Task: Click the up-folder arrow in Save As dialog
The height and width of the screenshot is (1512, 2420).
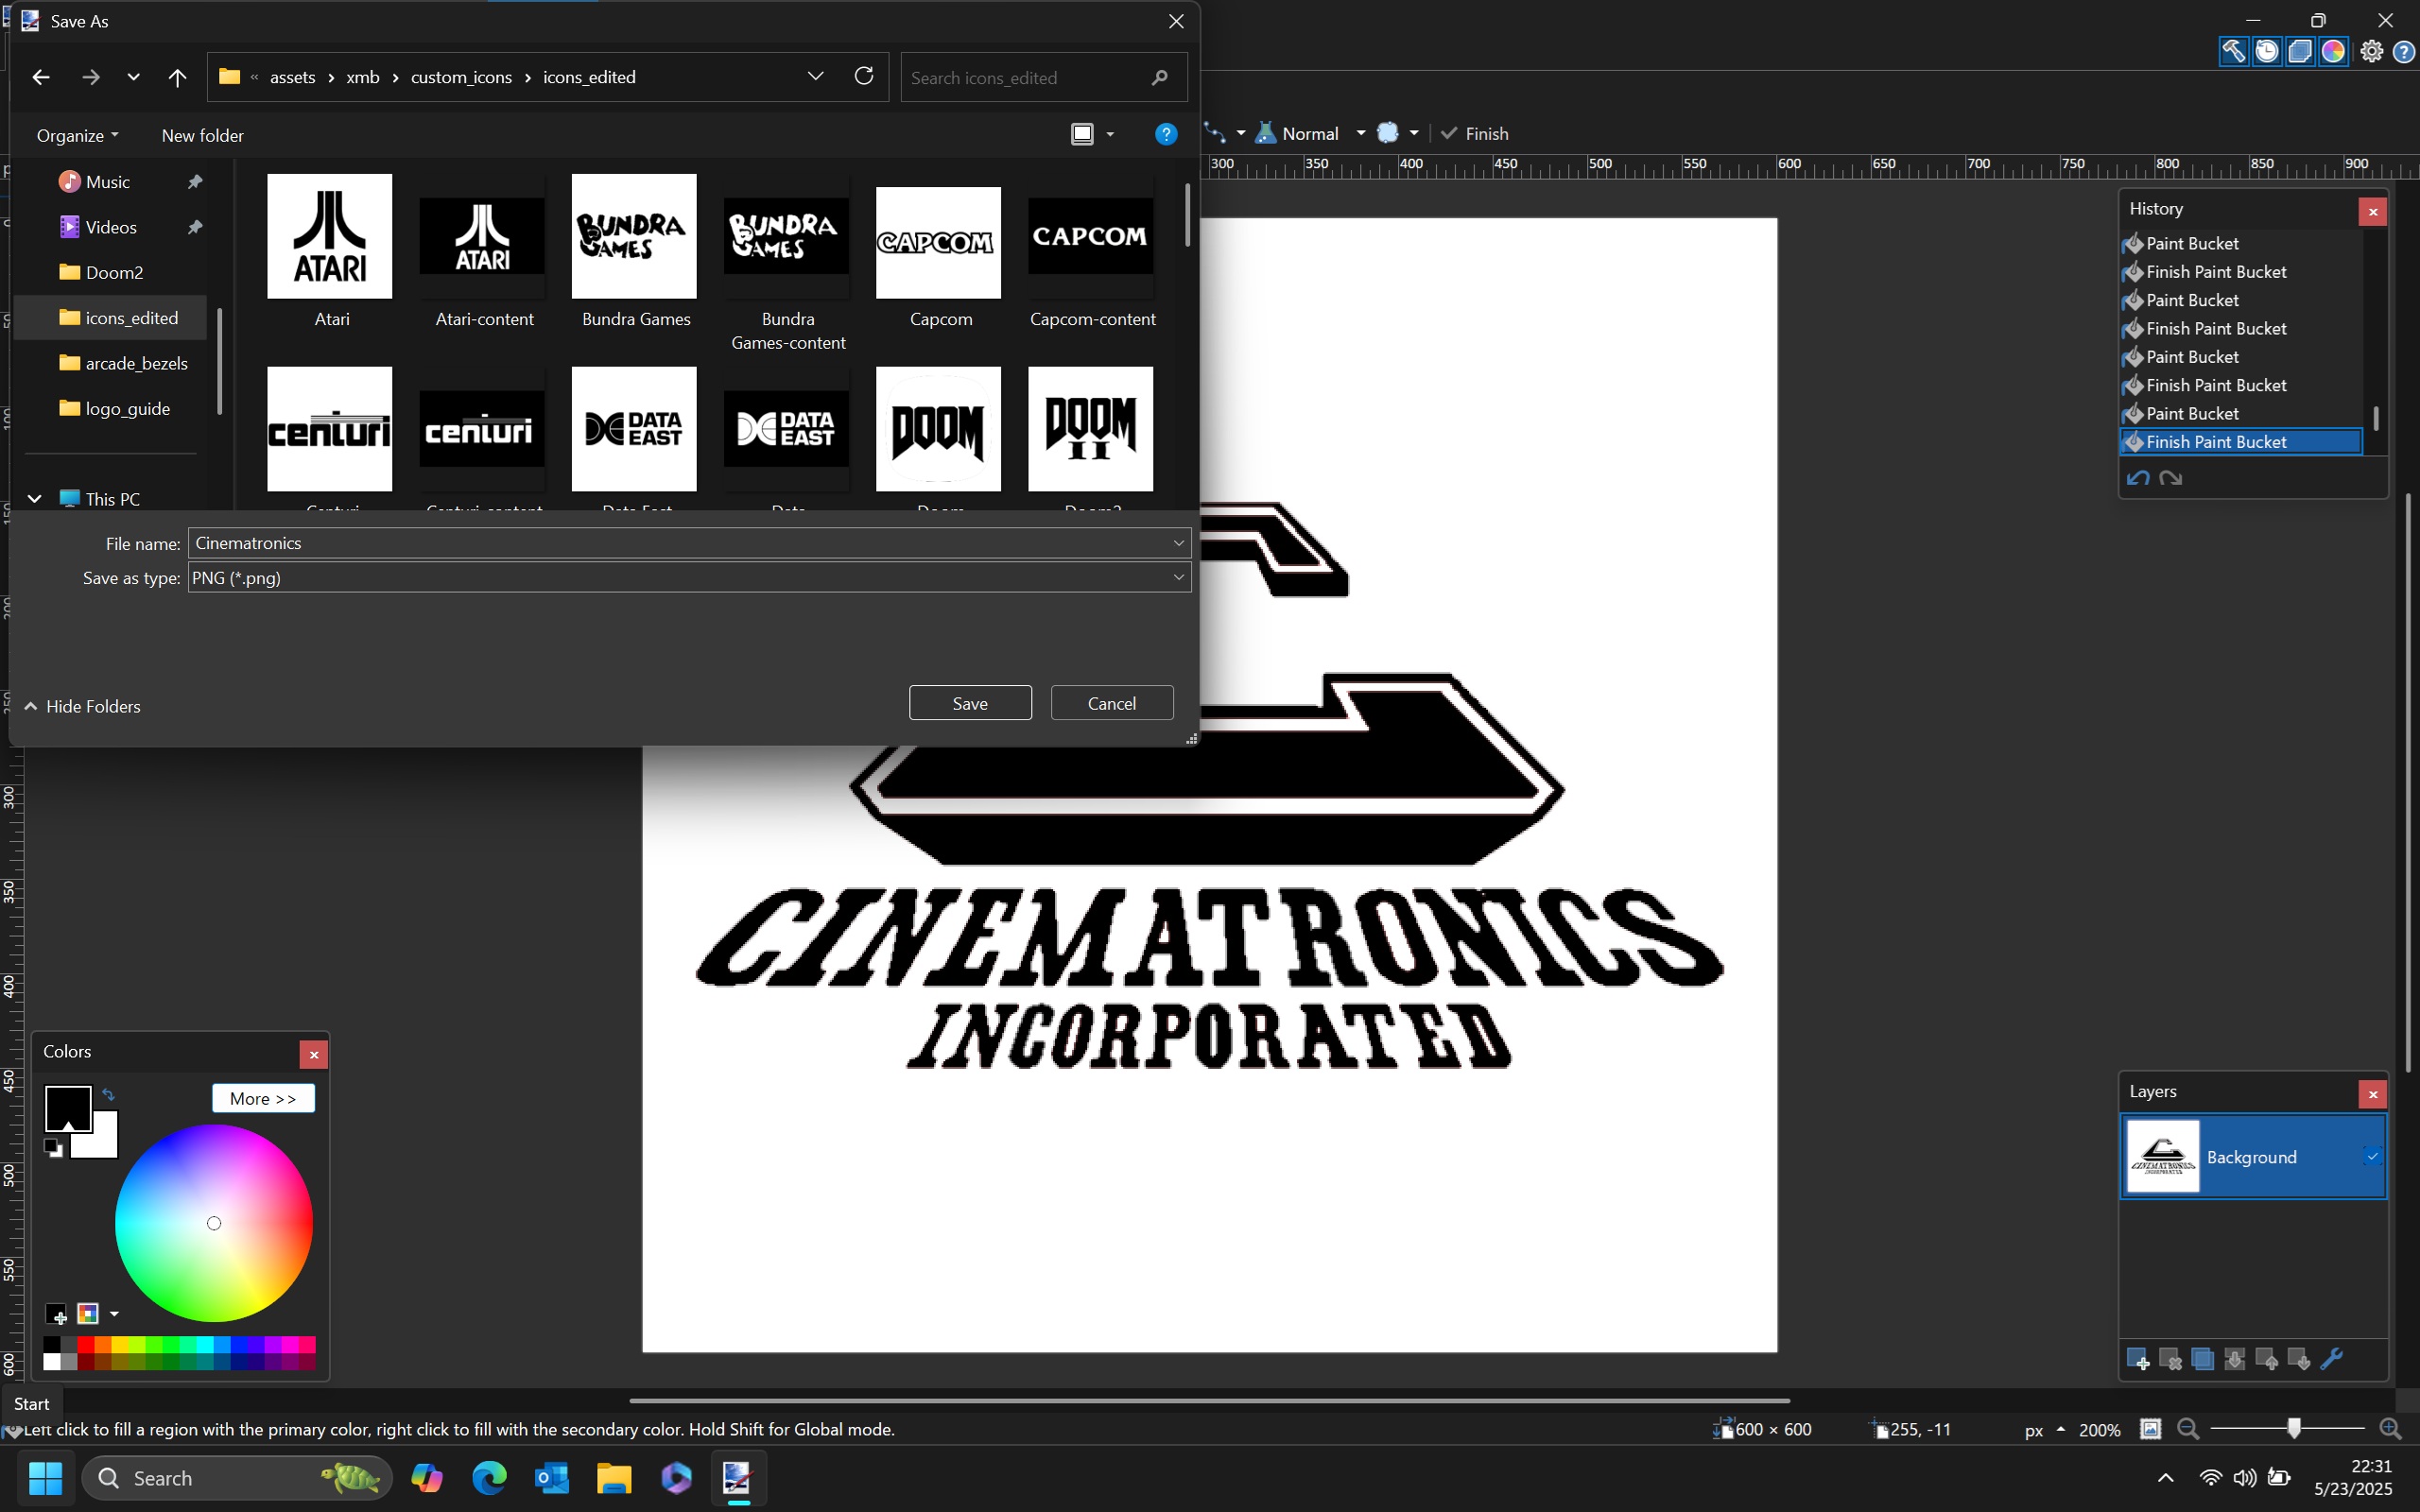Action: [177, 77]
